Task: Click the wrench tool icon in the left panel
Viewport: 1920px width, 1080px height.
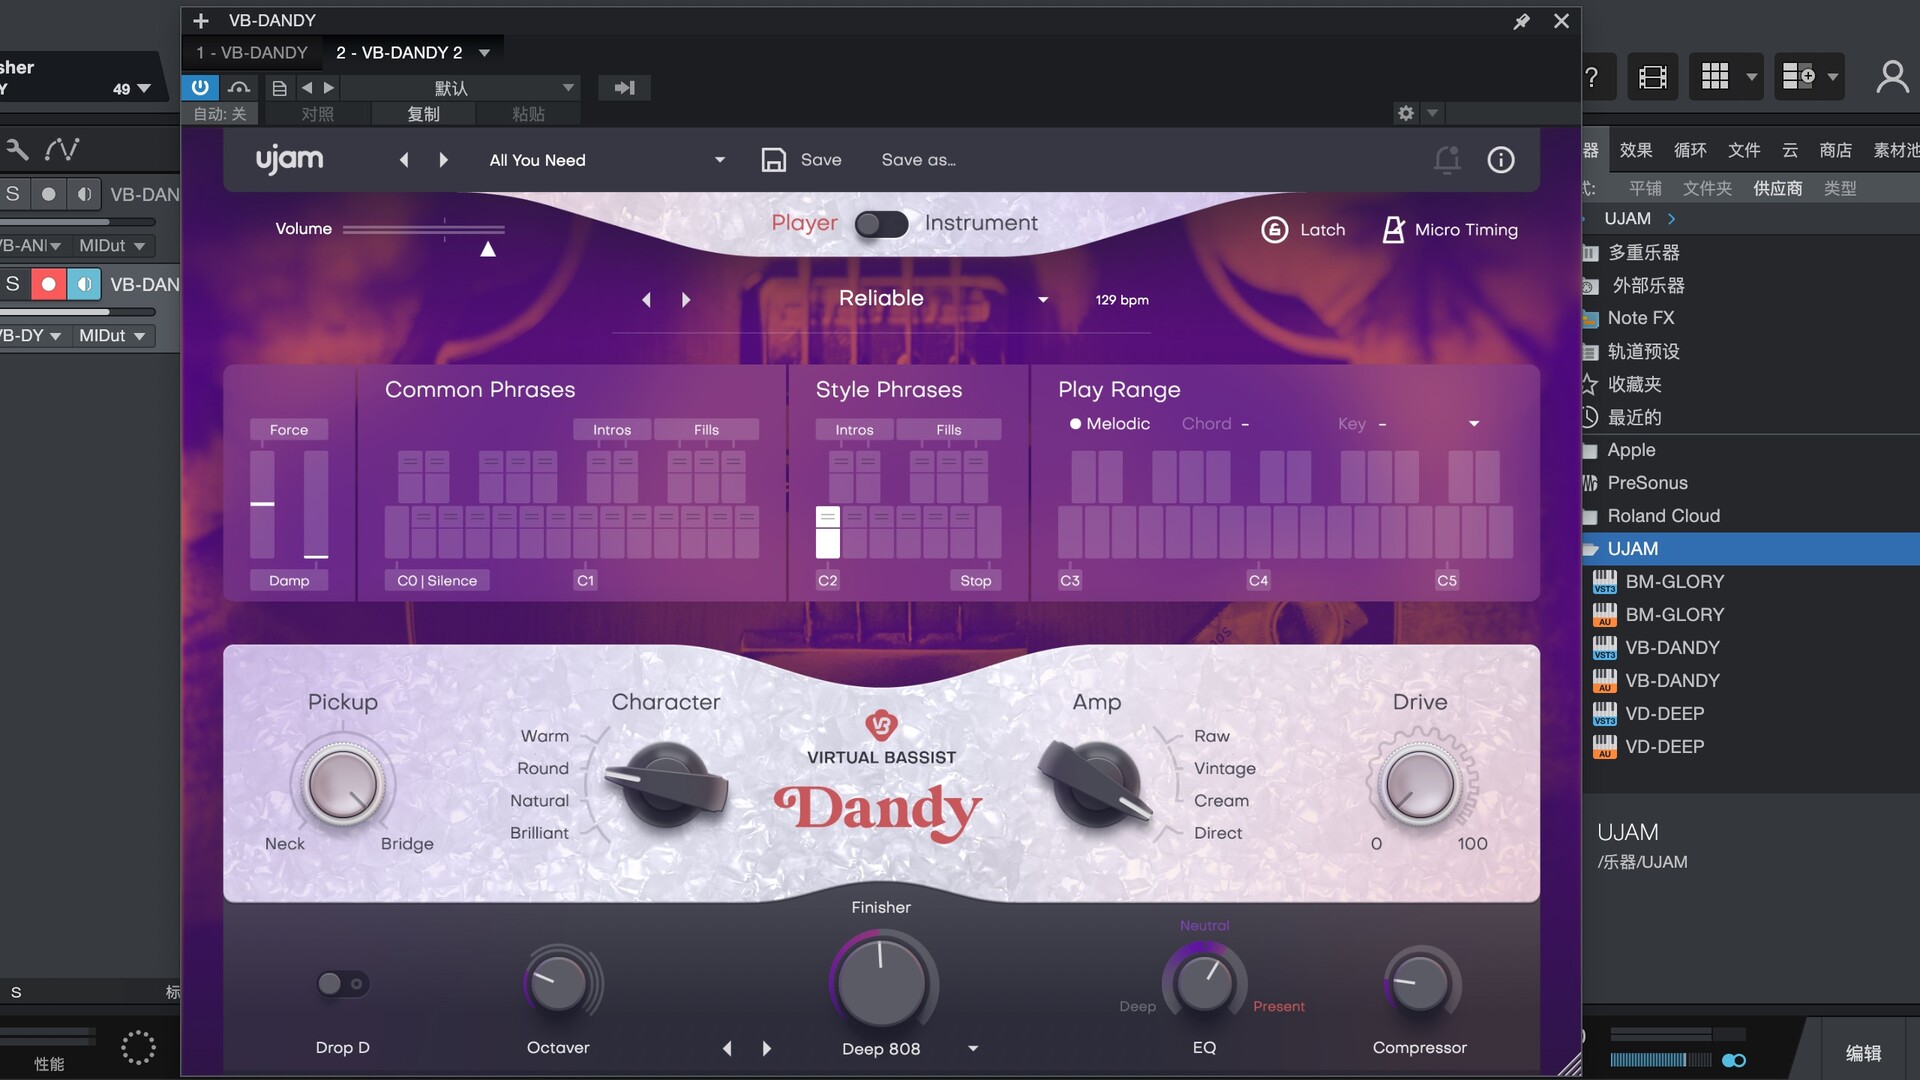Action: tap(17, 150)
